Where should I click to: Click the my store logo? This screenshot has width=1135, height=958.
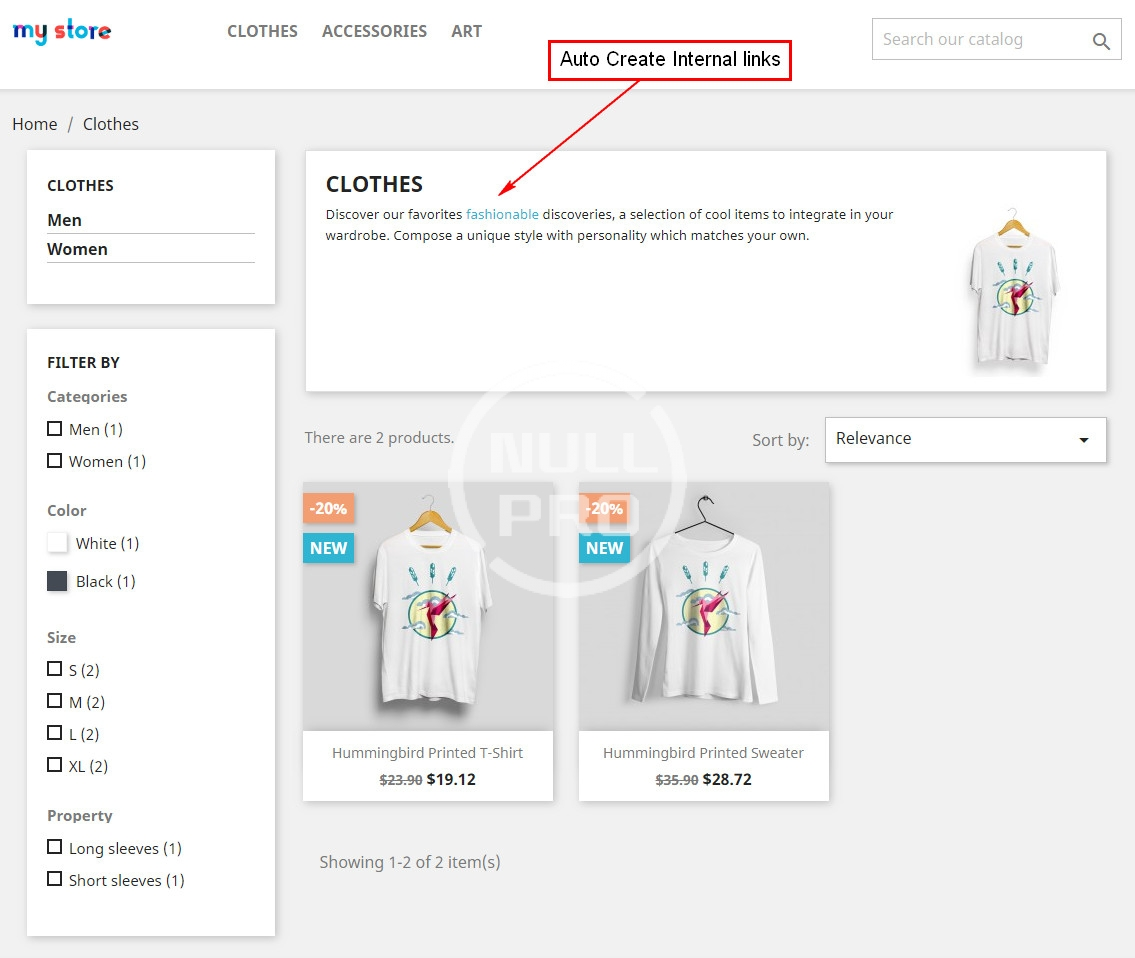click(x=62, y=32)
